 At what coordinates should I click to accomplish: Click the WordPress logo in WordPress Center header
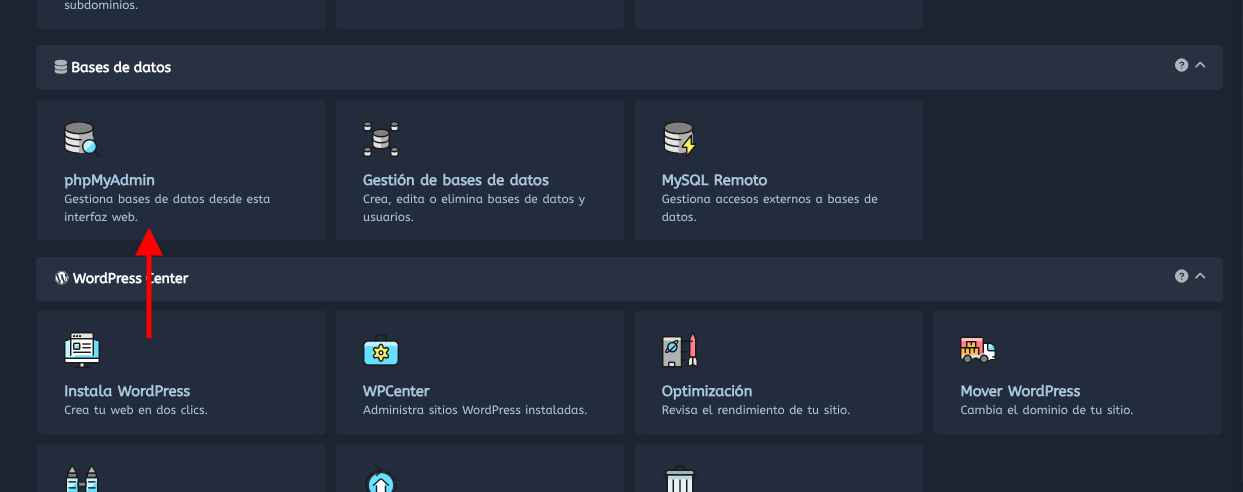(61, 278)
